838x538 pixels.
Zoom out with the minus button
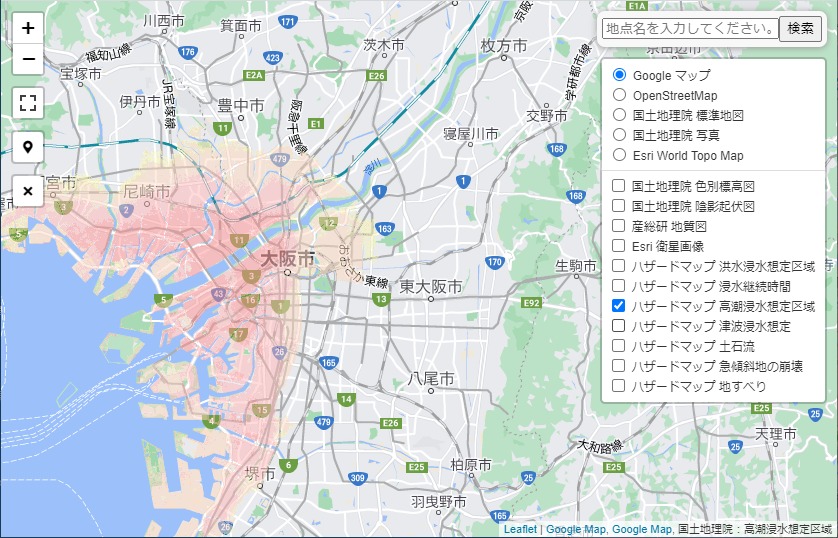(28, 59)
